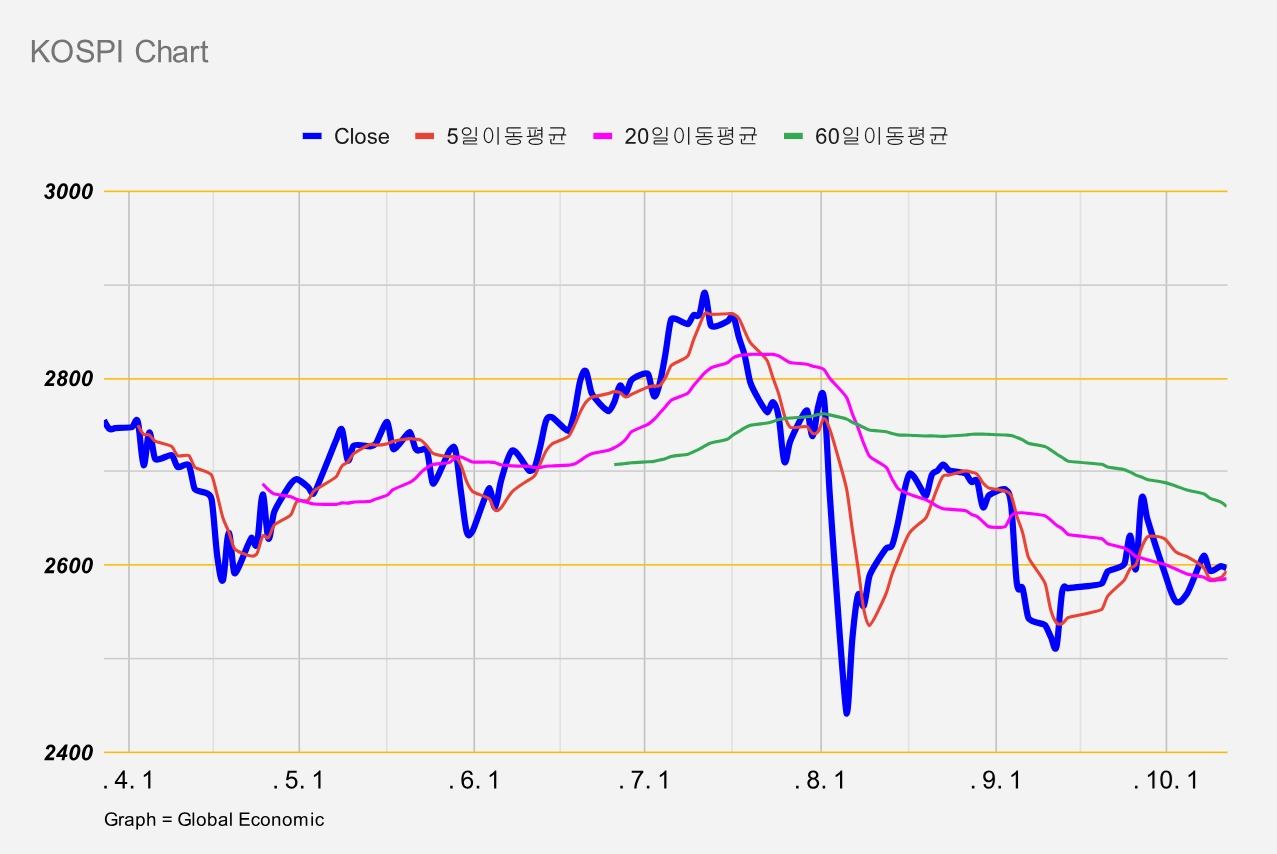Screen dimensions: 1277x854
Task: Click the 2400 y-axis label
Action: 69,753
